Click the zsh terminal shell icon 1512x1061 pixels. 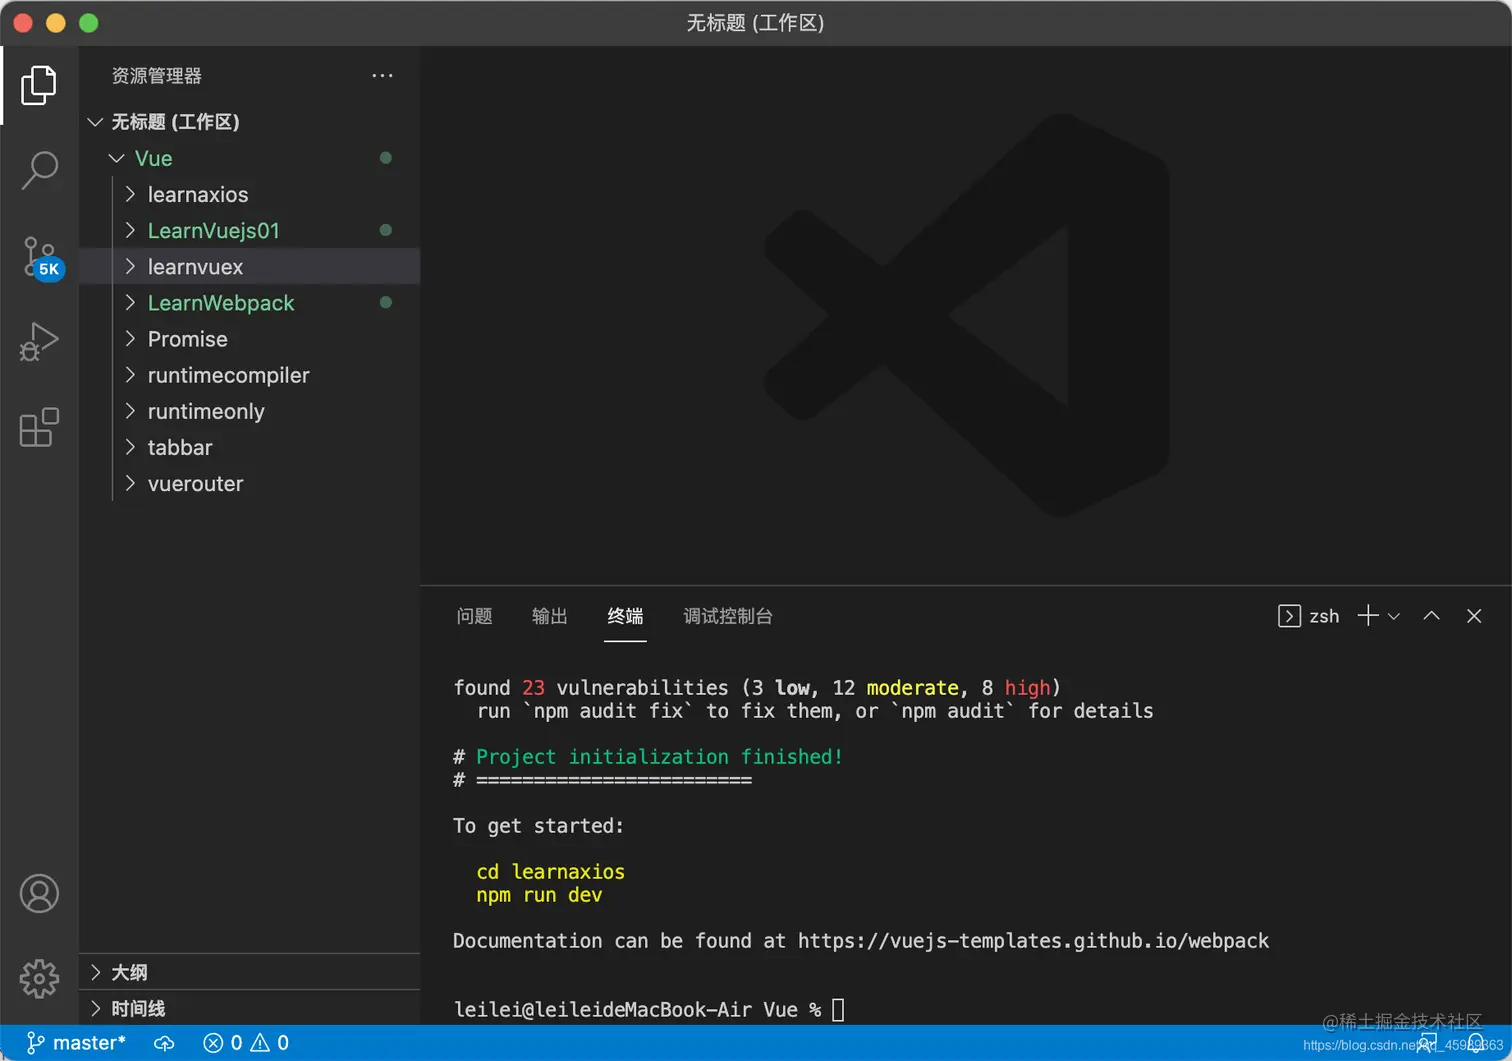pyautogui.click(x=1289, y=616)
